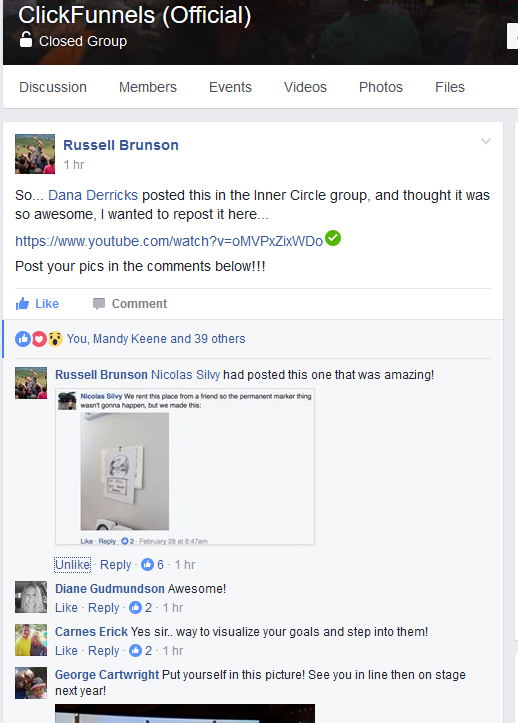Click the blue like reaction icon in summary
Screen dimensions: 518x723
click(x=23, y=339)
